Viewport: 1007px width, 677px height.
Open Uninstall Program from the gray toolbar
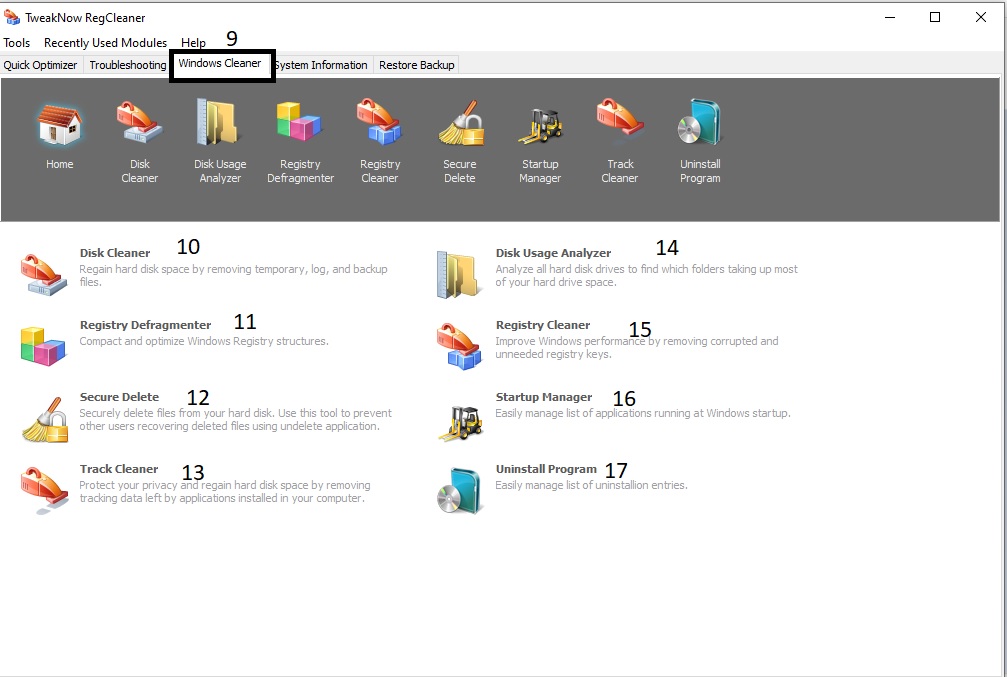pos(700,121)
